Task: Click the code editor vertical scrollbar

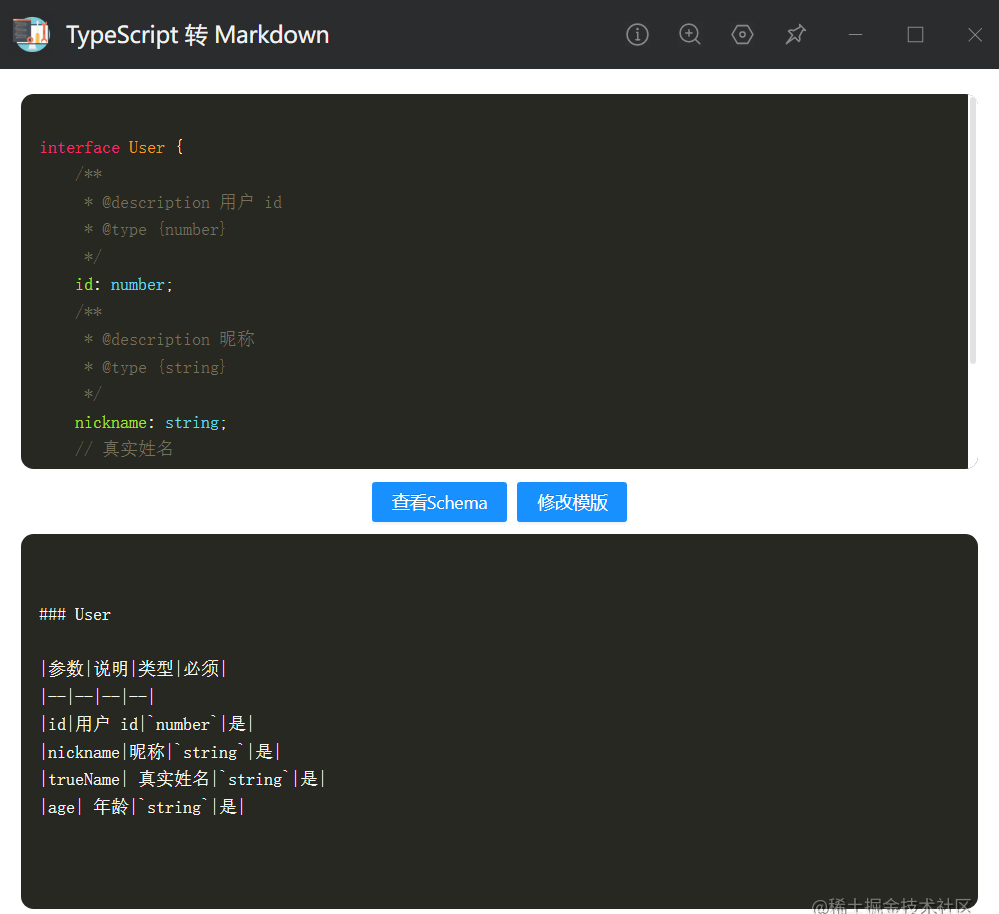Action: tap(972, 230)
